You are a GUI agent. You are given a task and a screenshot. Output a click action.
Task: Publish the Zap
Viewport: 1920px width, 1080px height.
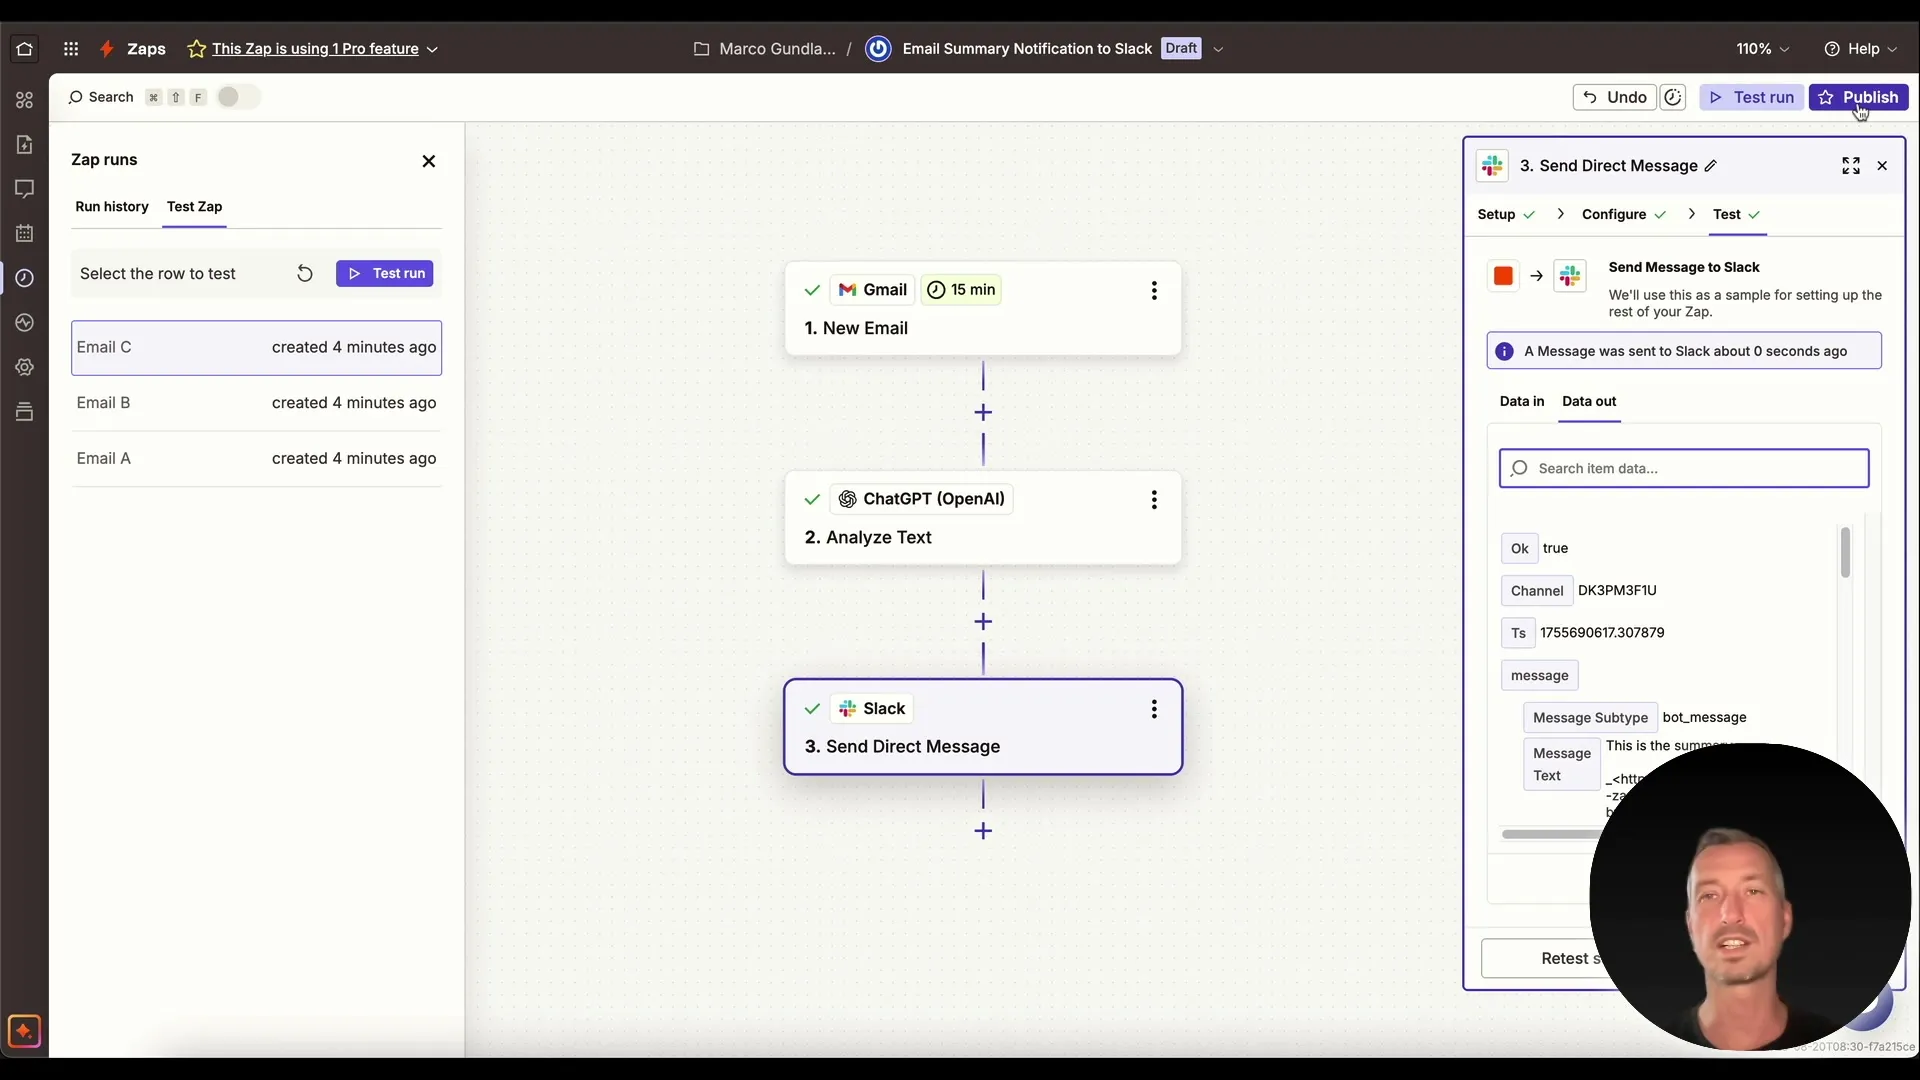[1860, 97]
